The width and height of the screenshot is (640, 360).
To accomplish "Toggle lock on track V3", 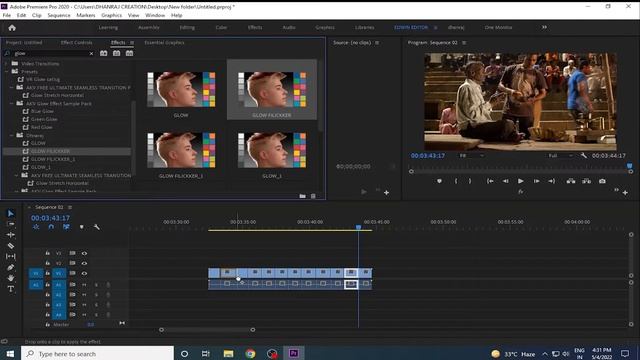I will [48, 253].
